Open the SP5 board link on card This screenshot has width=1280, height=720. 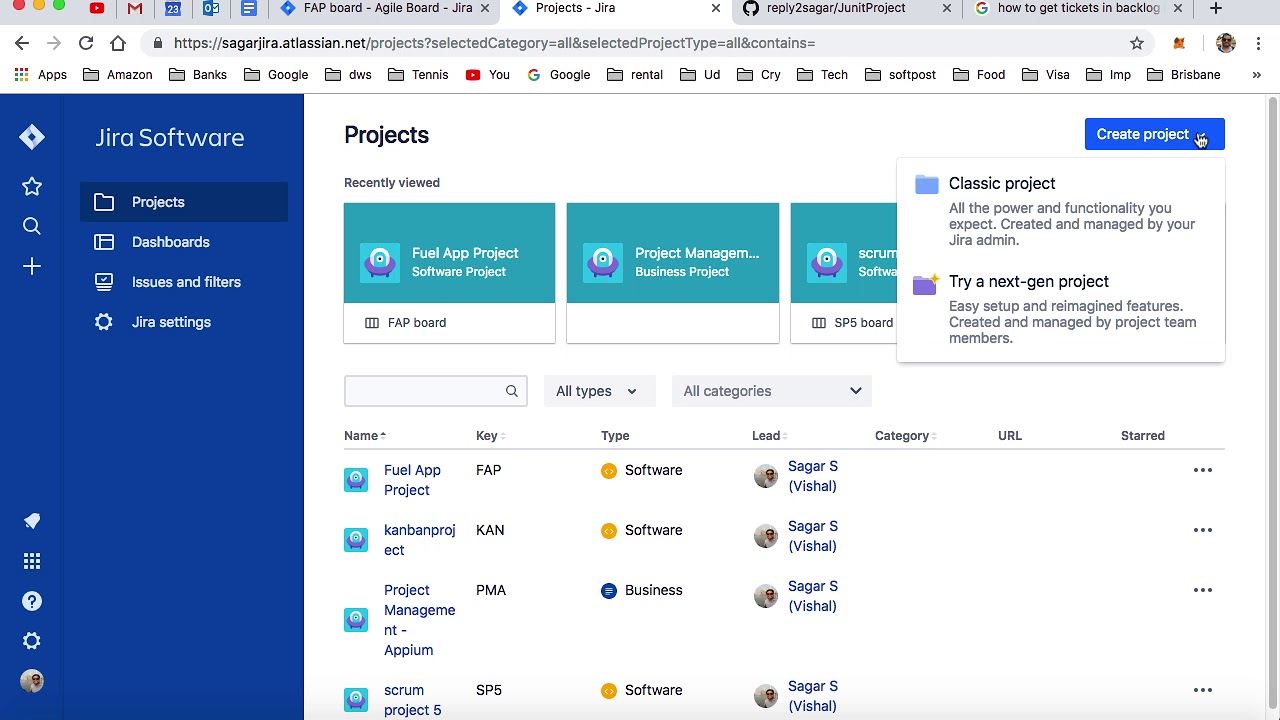[863, 323]
